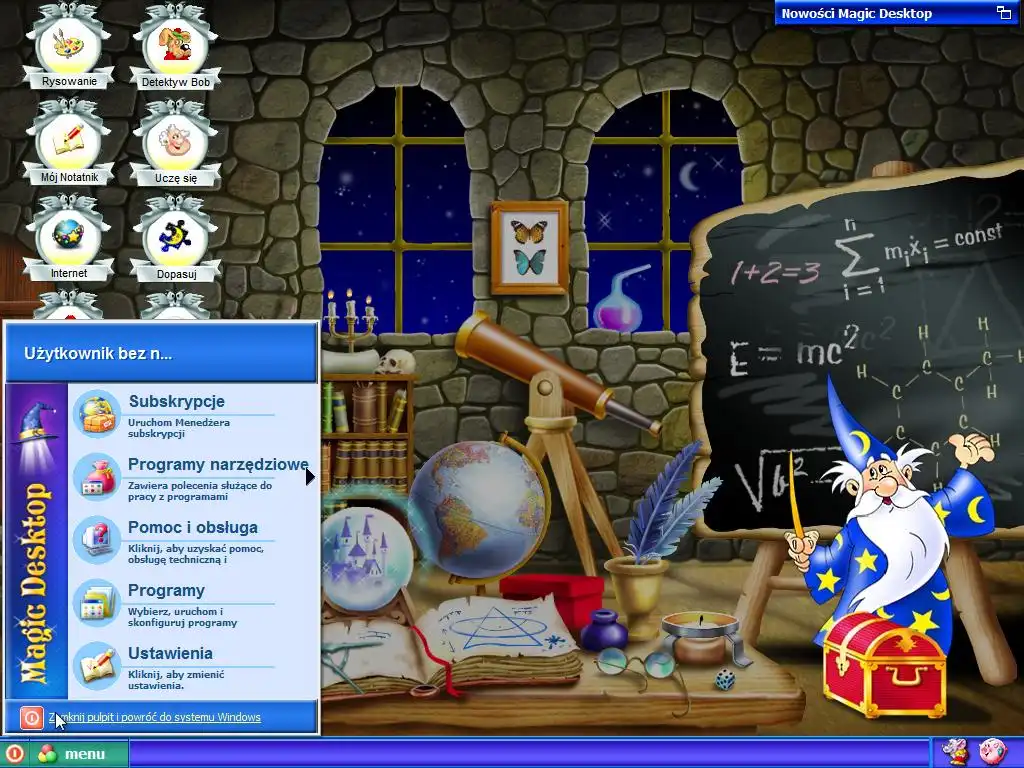Open the Pomoc i obsługa menu entry

(193, 540)
